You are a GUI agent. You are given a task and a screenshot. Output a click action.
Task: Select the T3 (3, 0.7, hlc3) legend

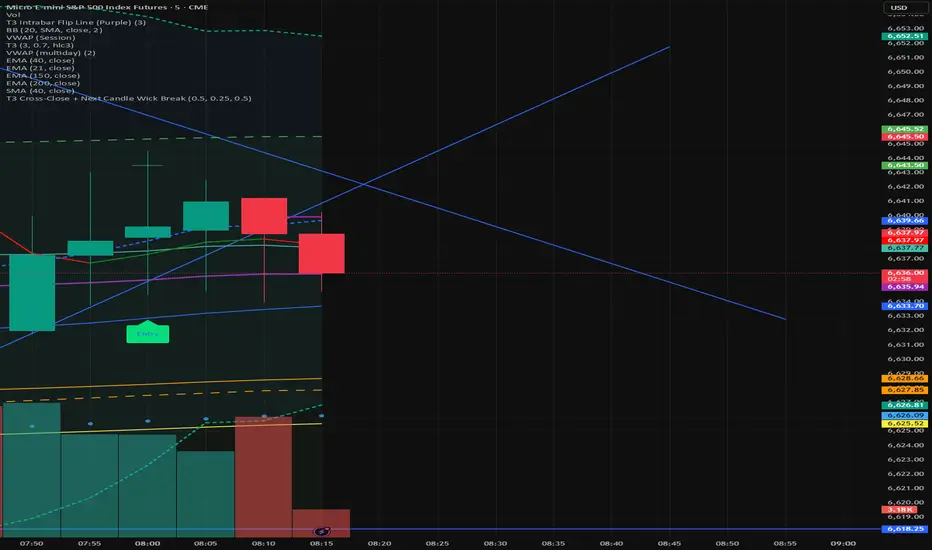point(40,45)
